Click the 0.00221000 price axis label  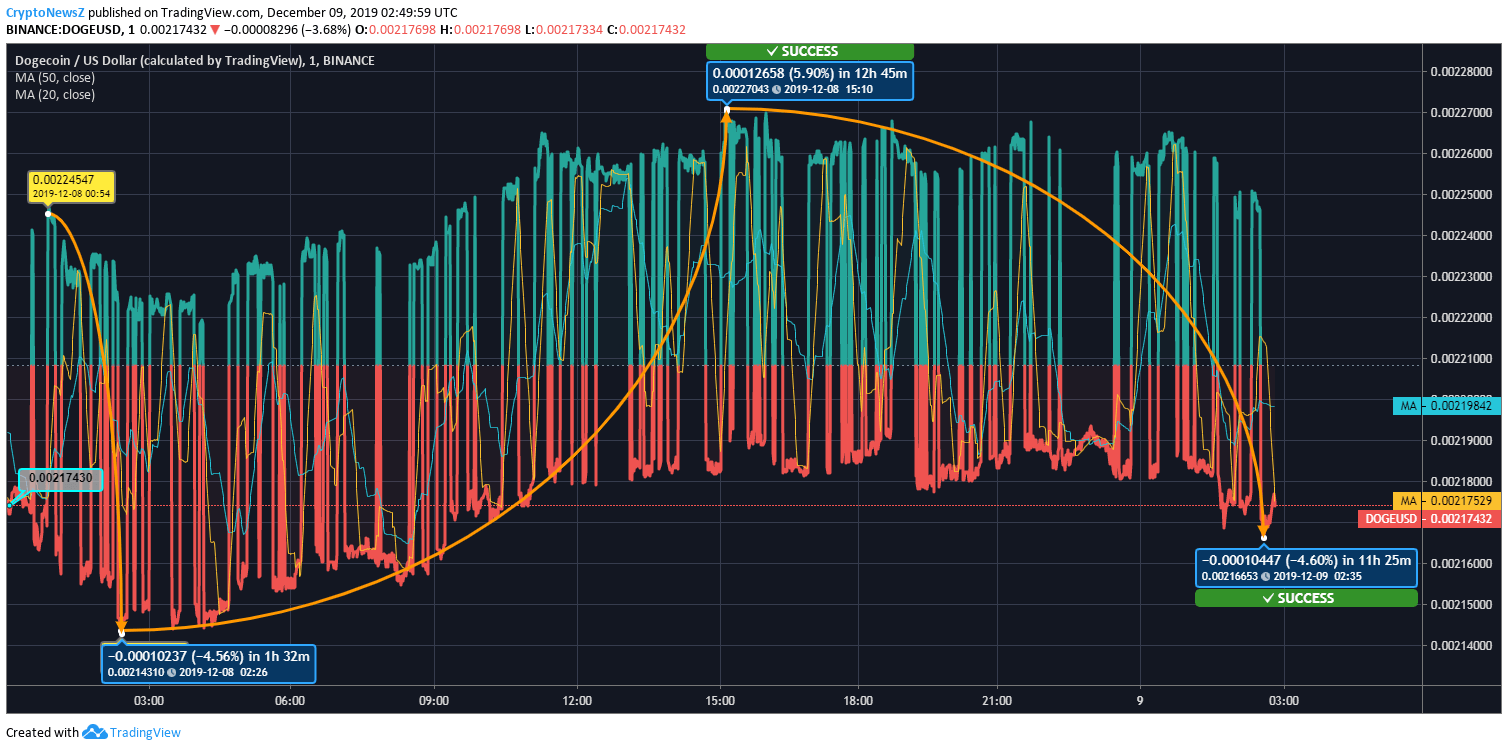[1461, 358]
